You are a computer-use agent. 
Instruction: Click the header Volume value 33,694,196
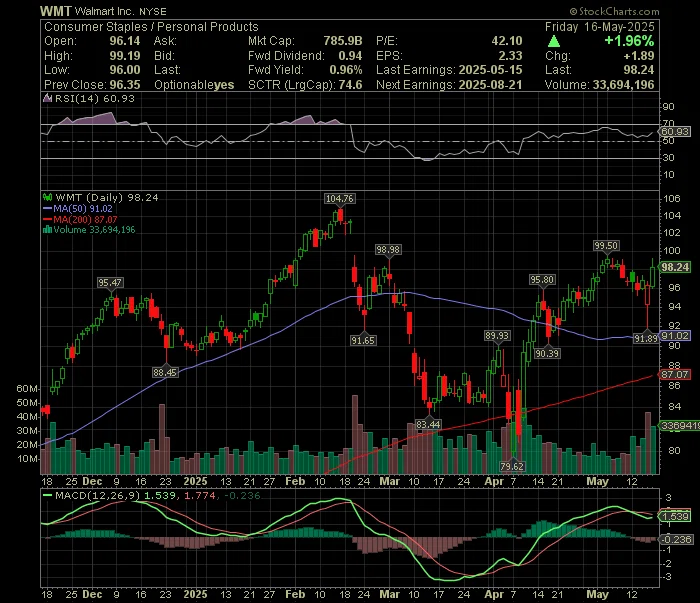pyautogui.click(x=623, y=85)
